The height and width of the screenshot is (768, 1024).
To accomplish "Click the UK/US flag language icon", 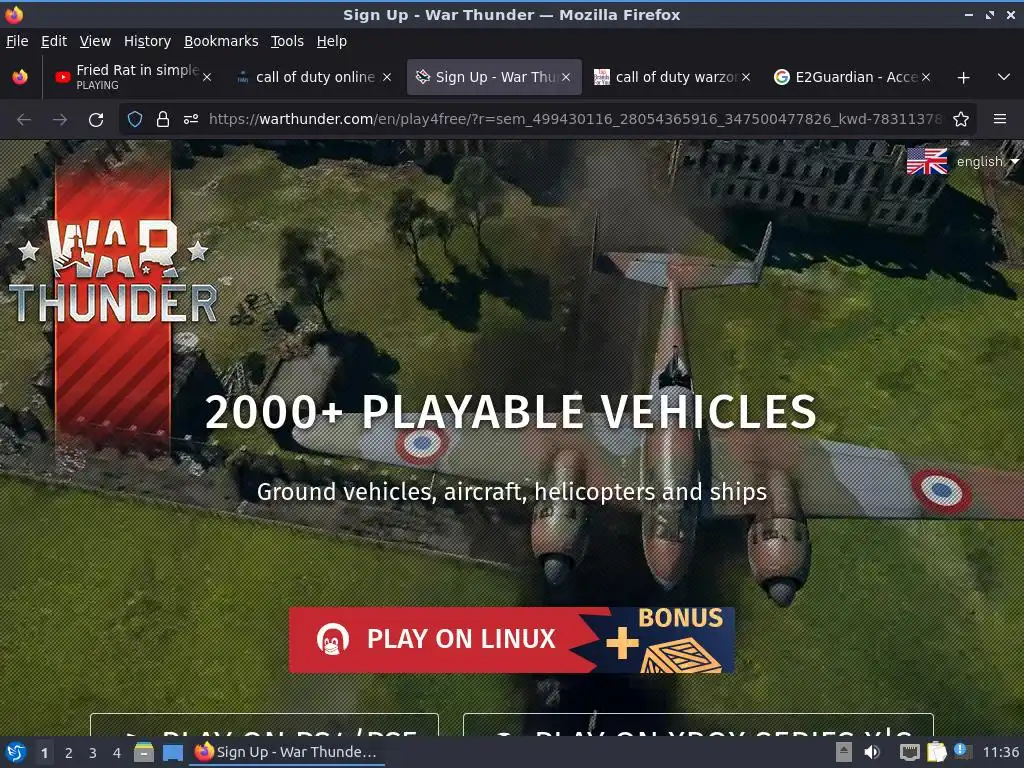I will pos(927,161).
